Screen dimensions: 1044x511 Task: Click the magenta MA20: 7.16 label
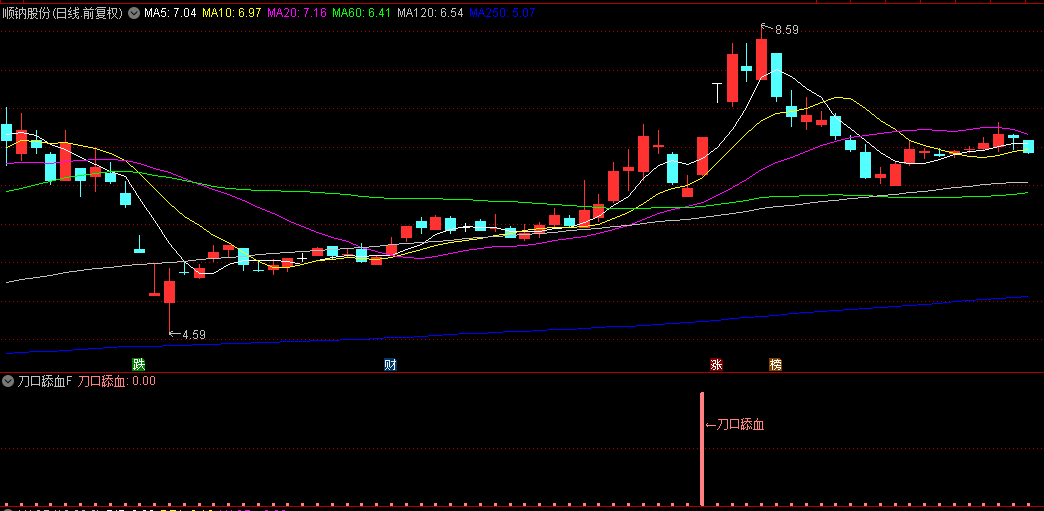coord(296,13)
